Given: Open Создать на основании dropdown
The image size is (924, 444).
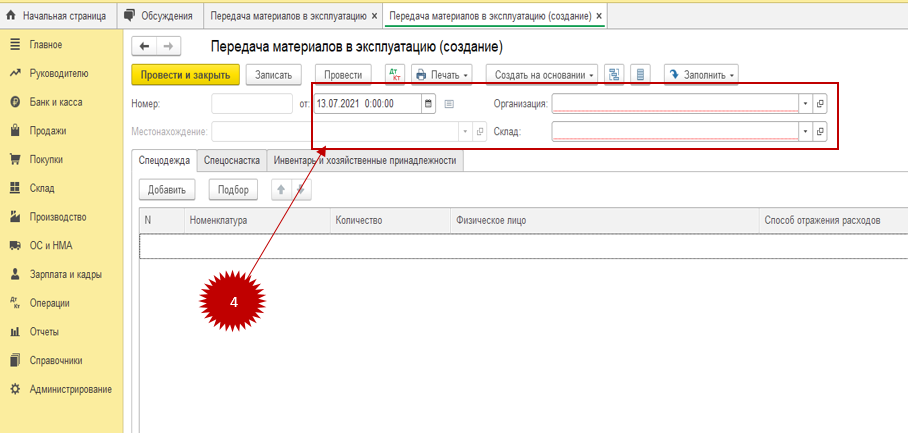Looking at the screenshot, I should [x=542, y=75].
